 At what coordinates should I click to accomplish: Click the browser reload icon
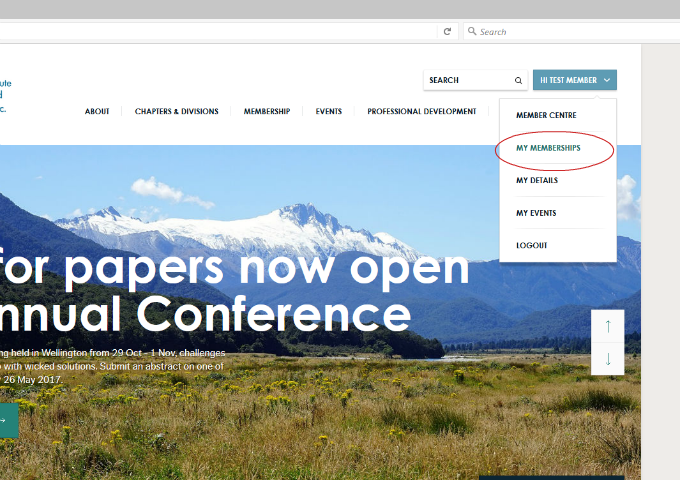pos(447,32)
